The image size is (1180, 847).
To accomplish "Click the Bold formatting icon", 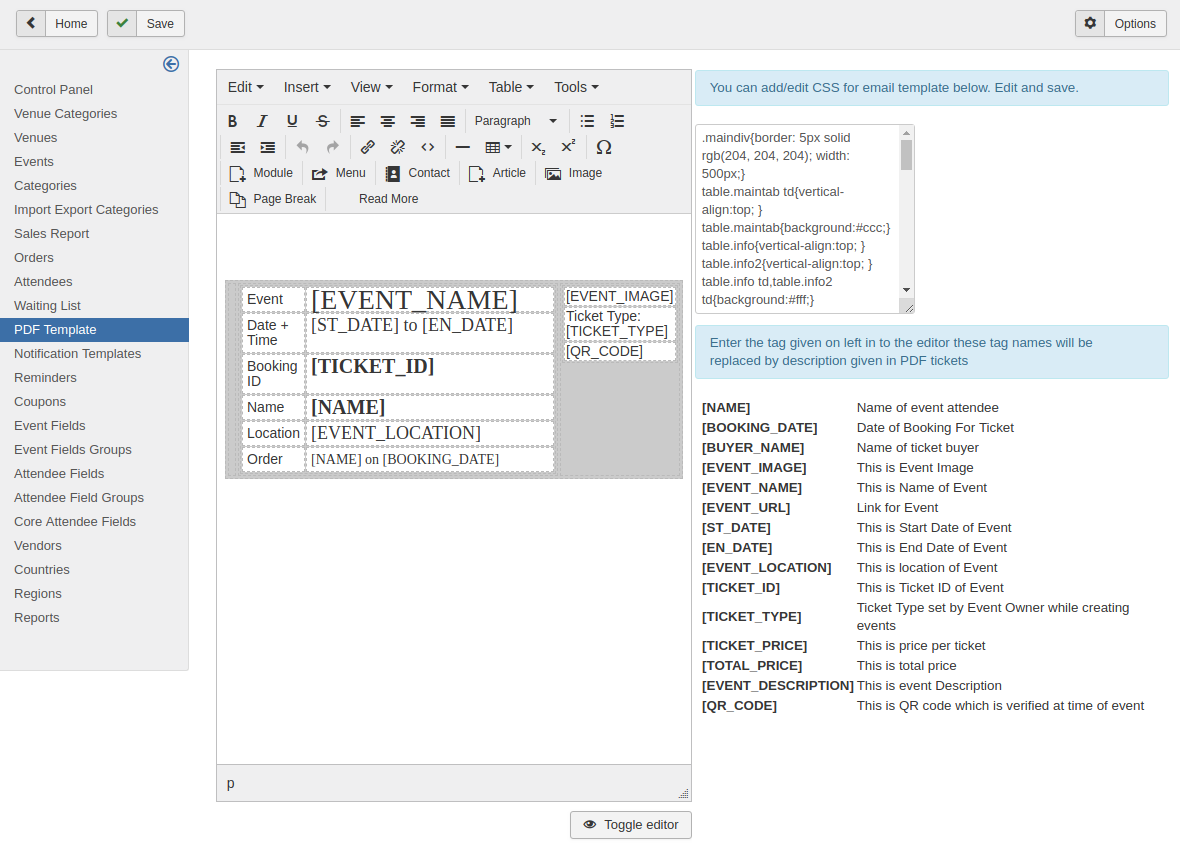I will [x=232, y=121].
